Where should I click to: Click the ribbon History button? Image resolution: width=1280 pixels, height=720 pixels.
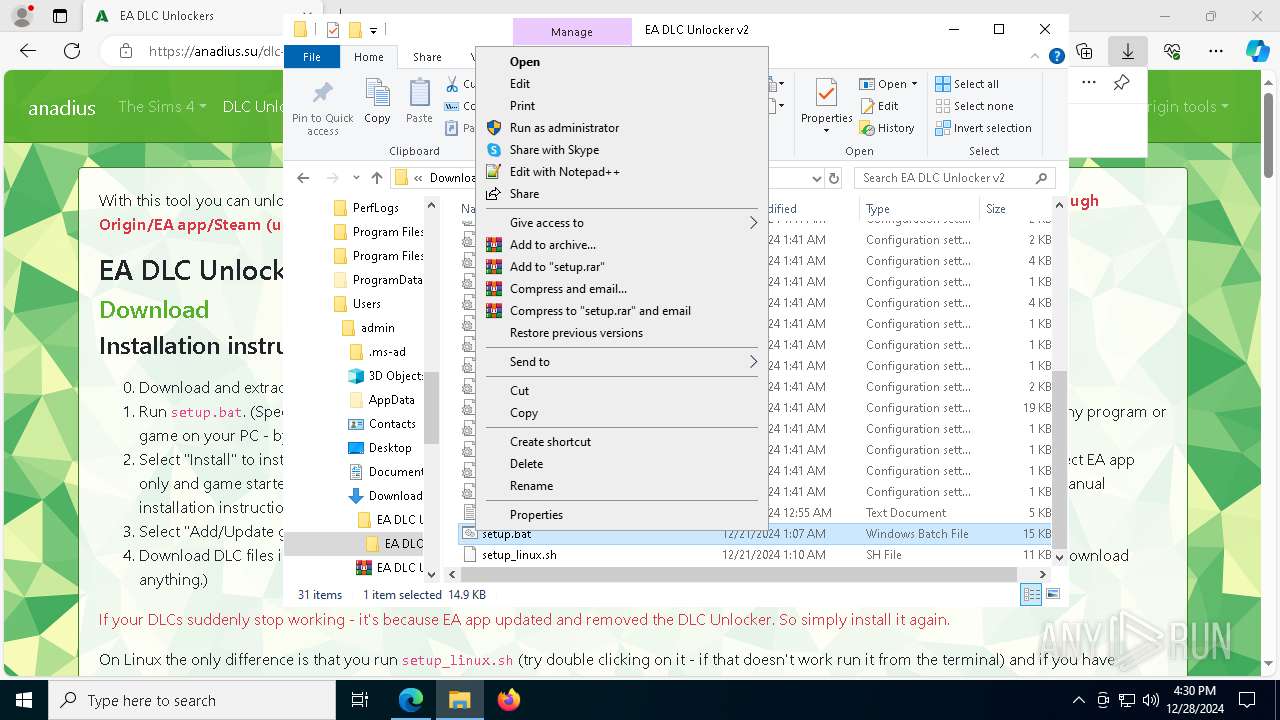tap(887, 128)
